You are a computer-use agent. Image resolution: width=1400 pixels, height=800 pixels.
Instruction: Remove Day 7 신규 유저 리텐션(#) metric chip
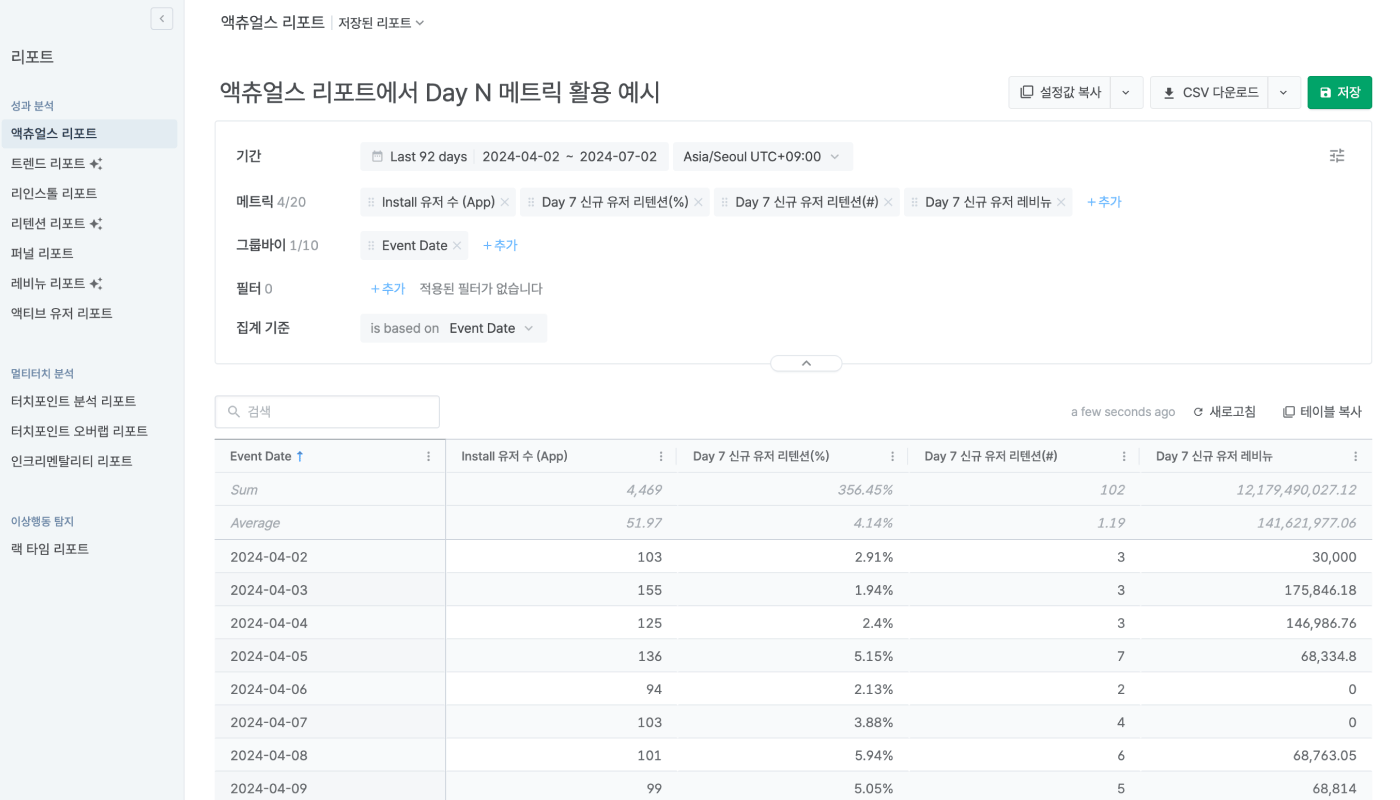click(888, 202)
